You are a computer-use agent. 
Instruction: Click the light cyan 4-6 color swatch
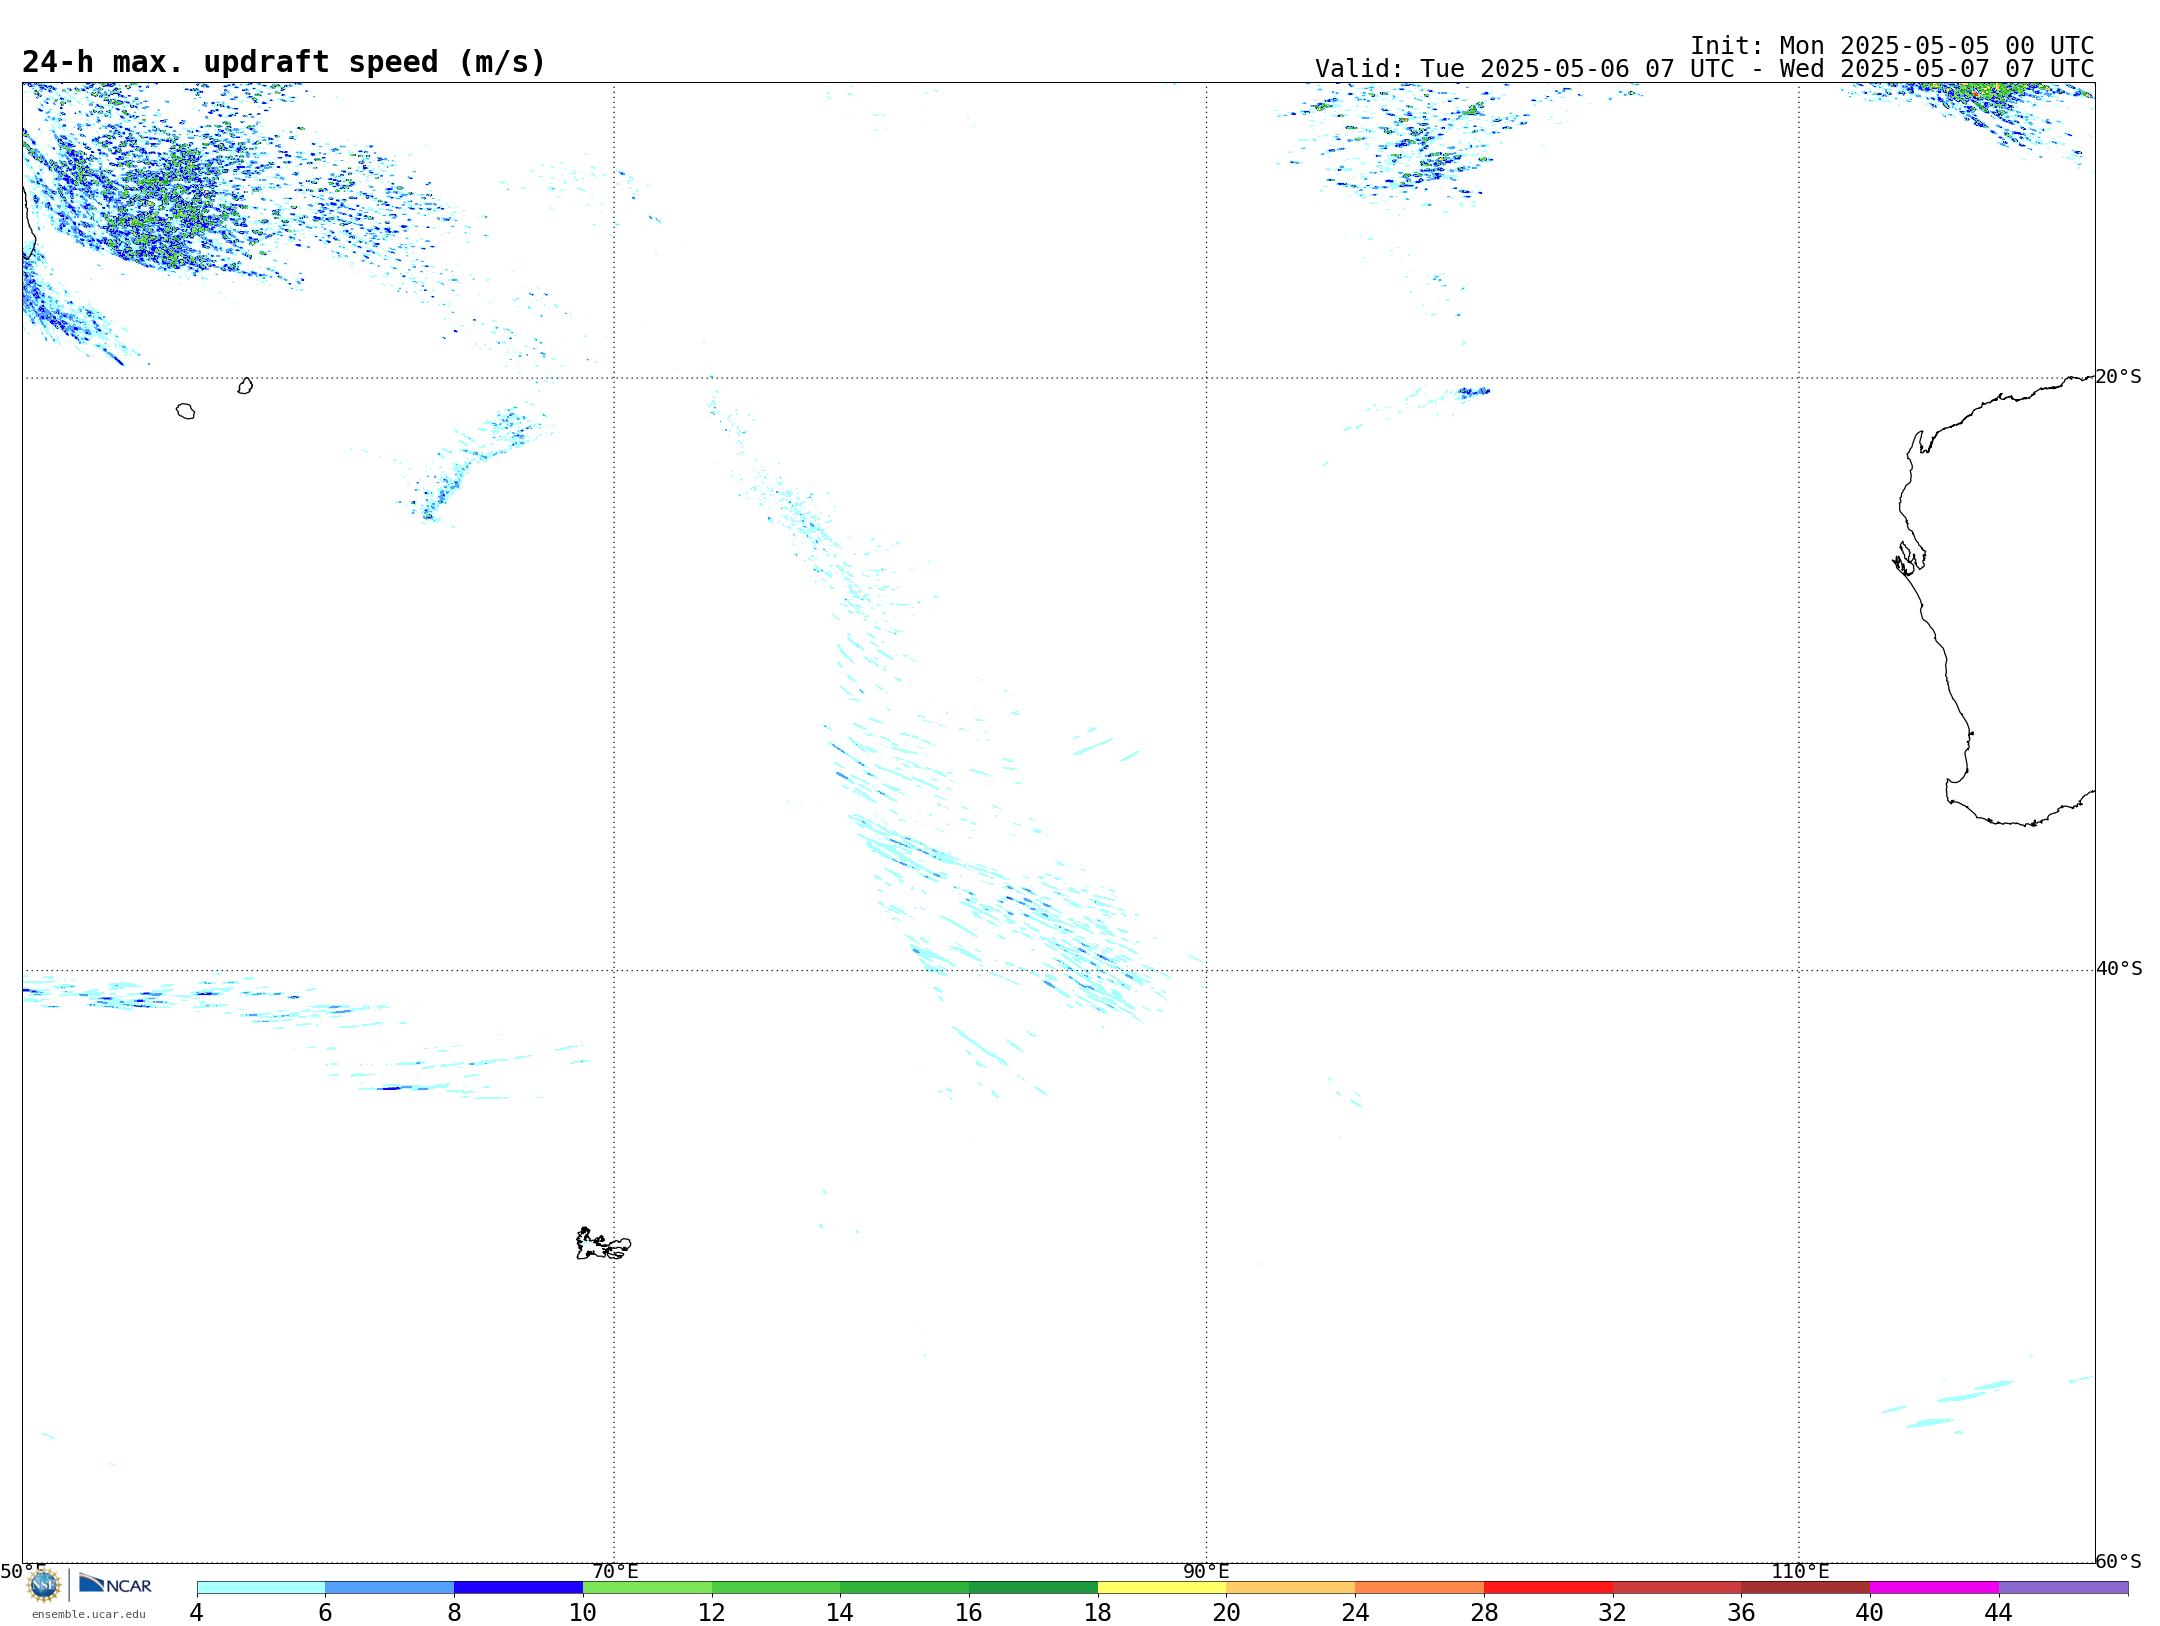[261, 1588]
